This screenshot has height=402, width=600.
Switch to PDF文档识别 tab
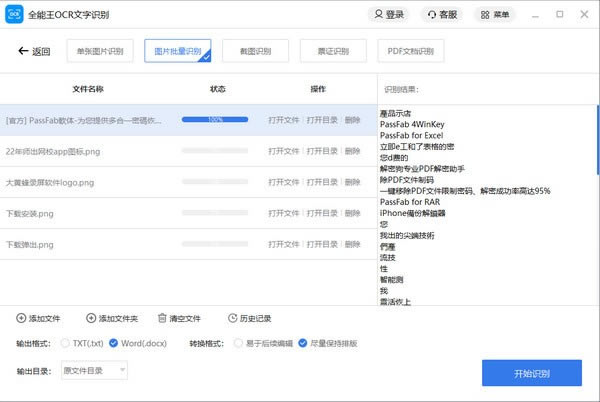pyautogui.click(x=412, y=51)
